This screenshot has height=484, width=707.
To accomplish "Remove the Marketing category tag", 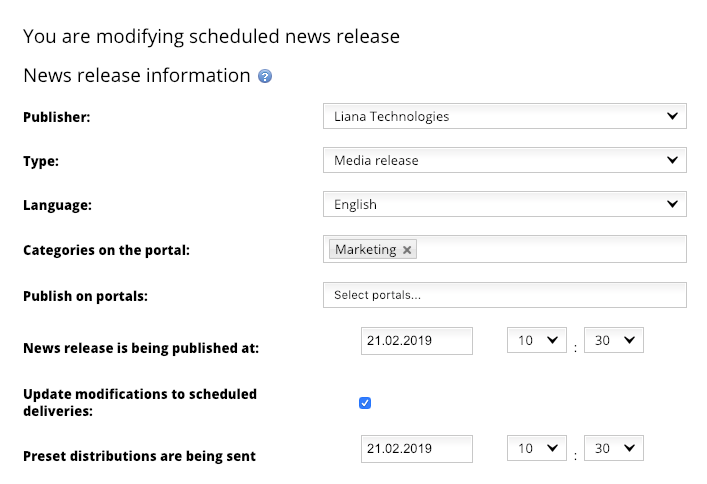I will tap(407, 250).
